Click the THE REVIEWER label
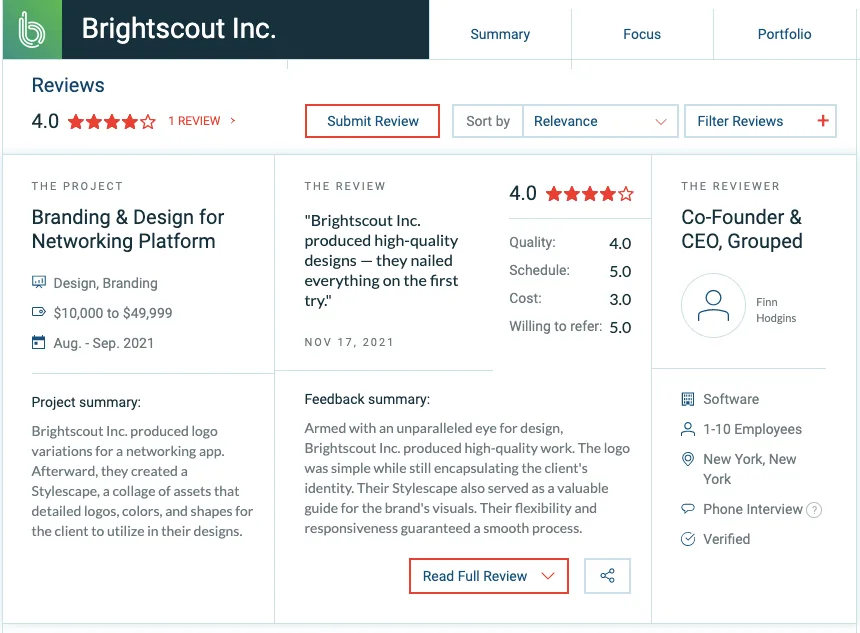The height and width of the screenshot is (633, 860). point(731,186)
